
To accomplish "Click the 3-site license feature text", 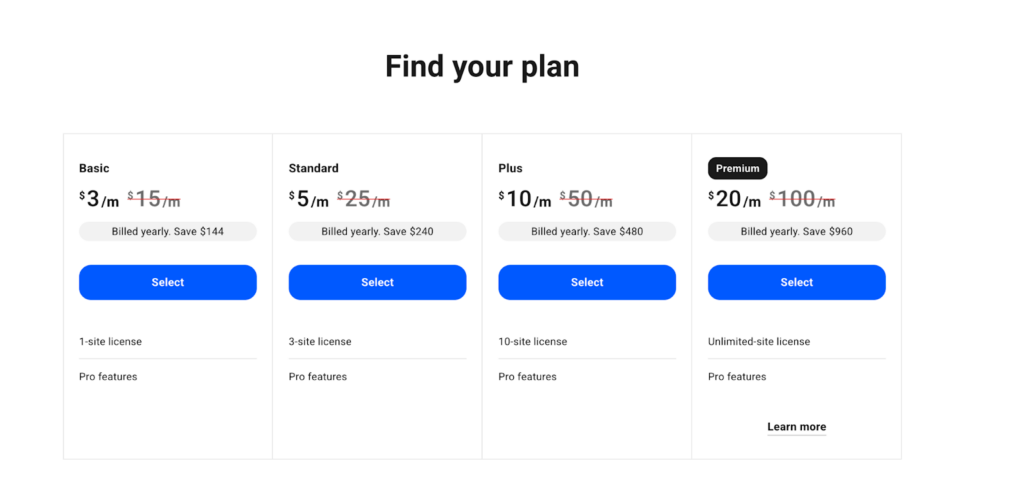I will (x=320, y=342).
